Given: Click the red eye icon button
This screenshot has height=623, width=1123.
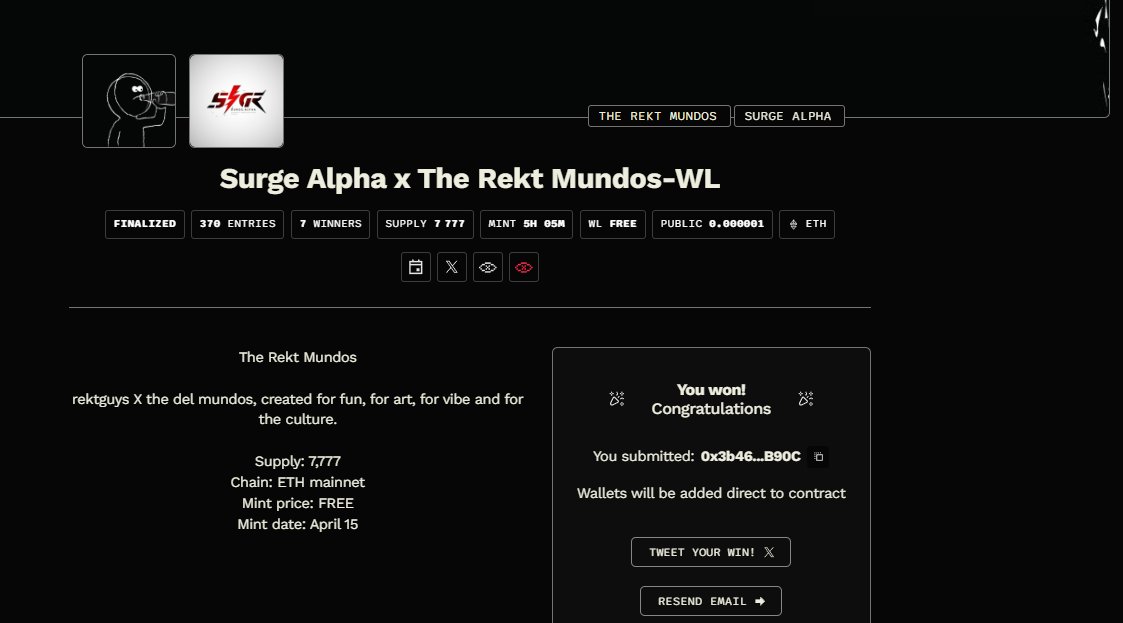Looking at the screenshot, I should [x=524, y=267].
